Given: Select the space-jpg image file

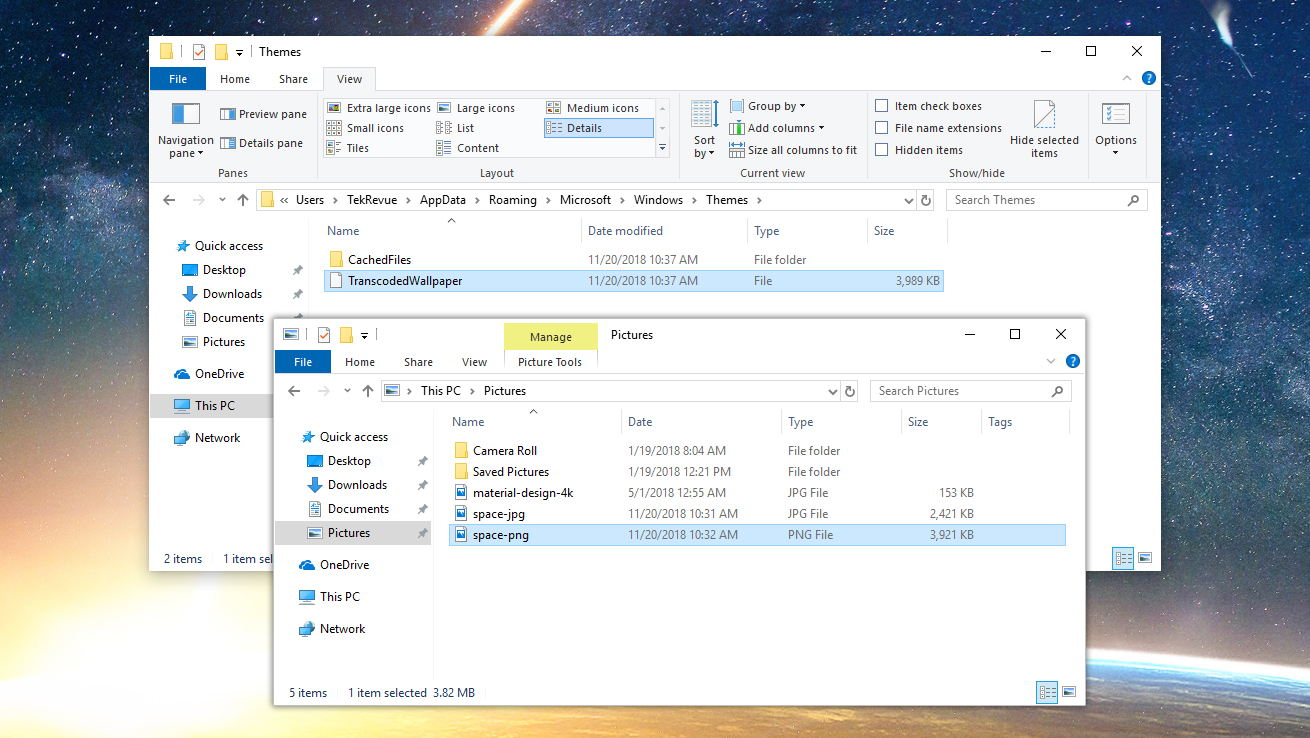Looking at the screenshot, I should 757,514.
